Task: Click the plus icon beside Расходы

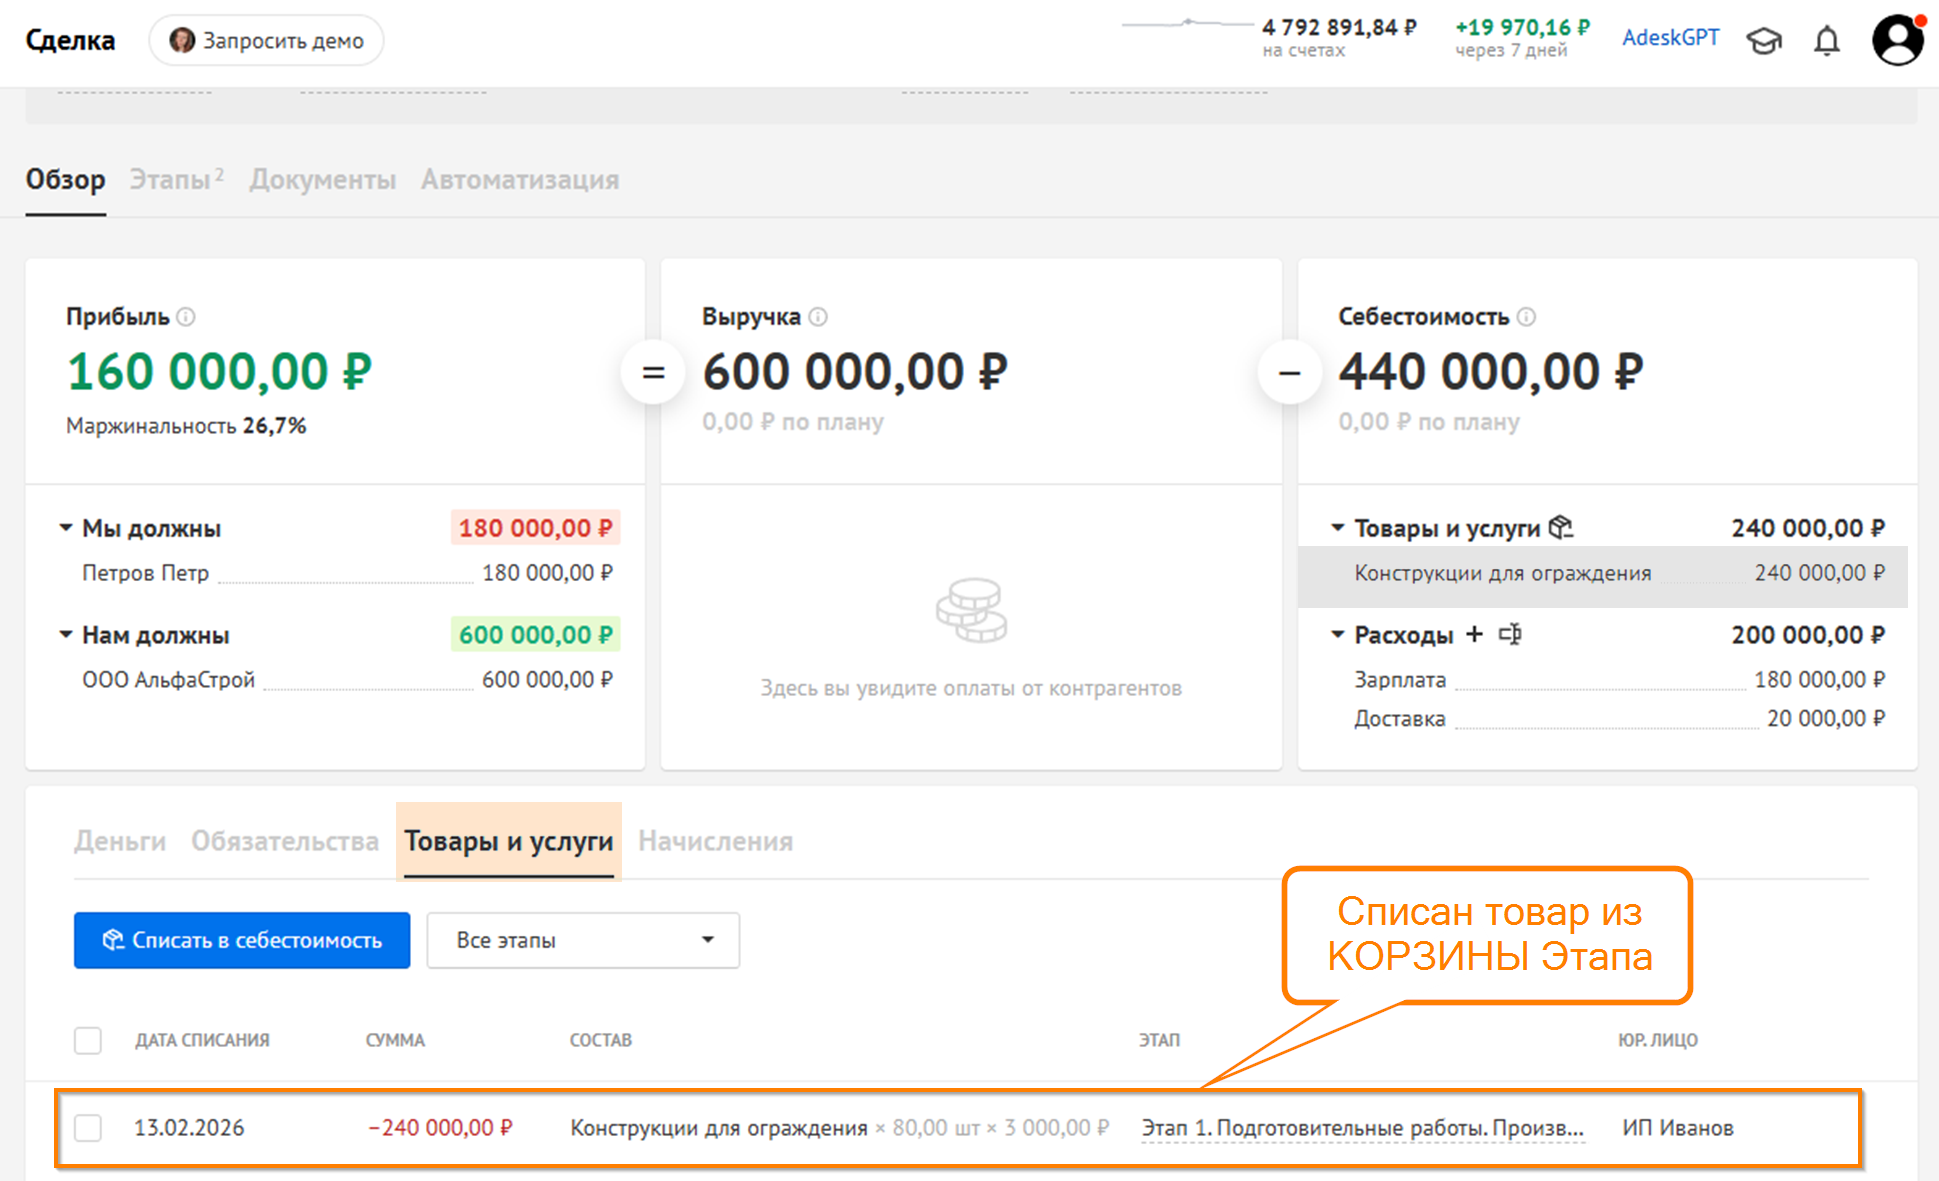Action: coord(1474,634)
